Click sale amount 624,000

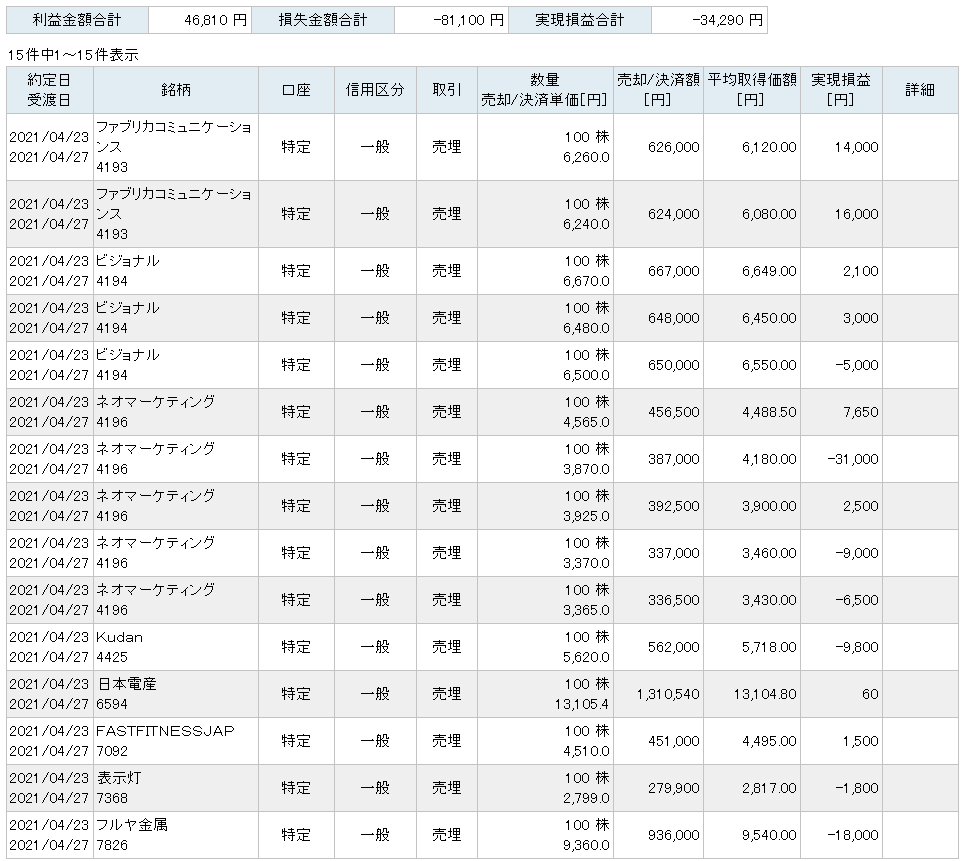tap(674, 214)
